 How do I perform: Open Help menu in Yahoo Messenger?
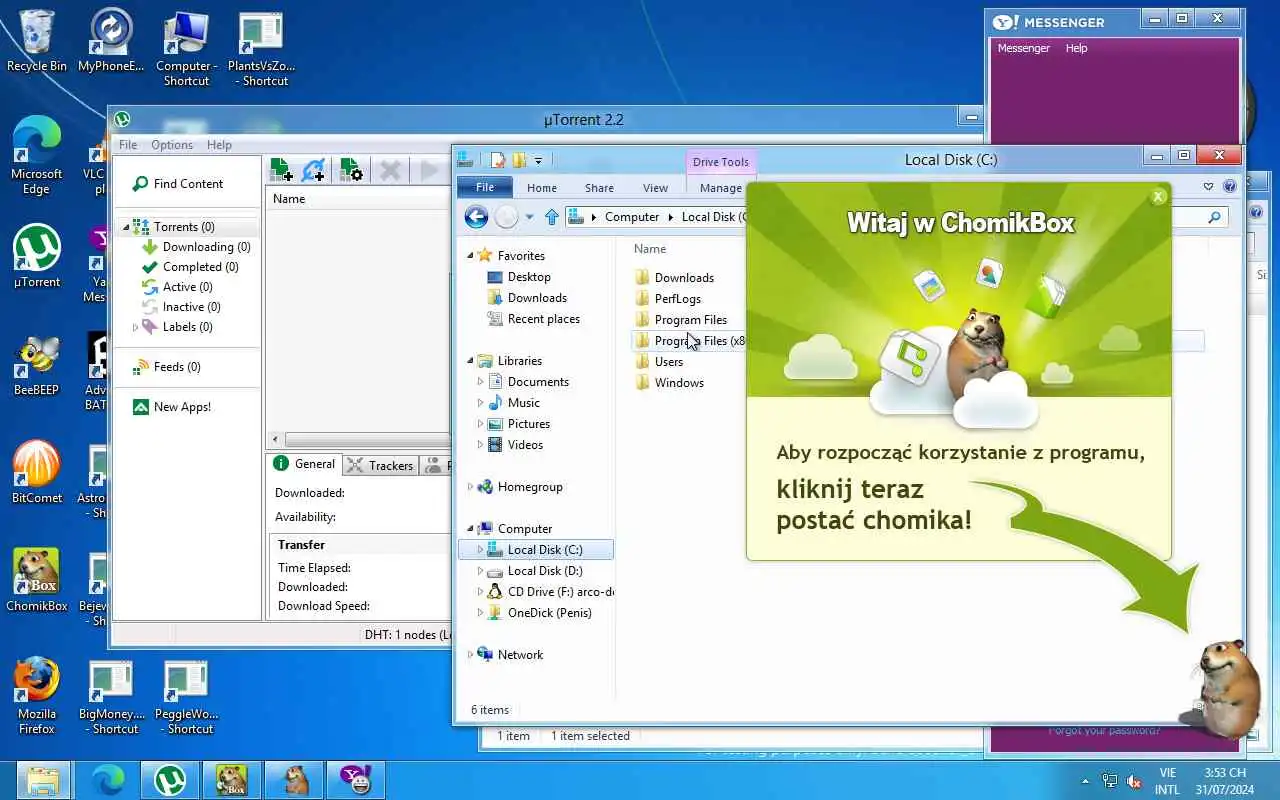[x=1076, y=48]
